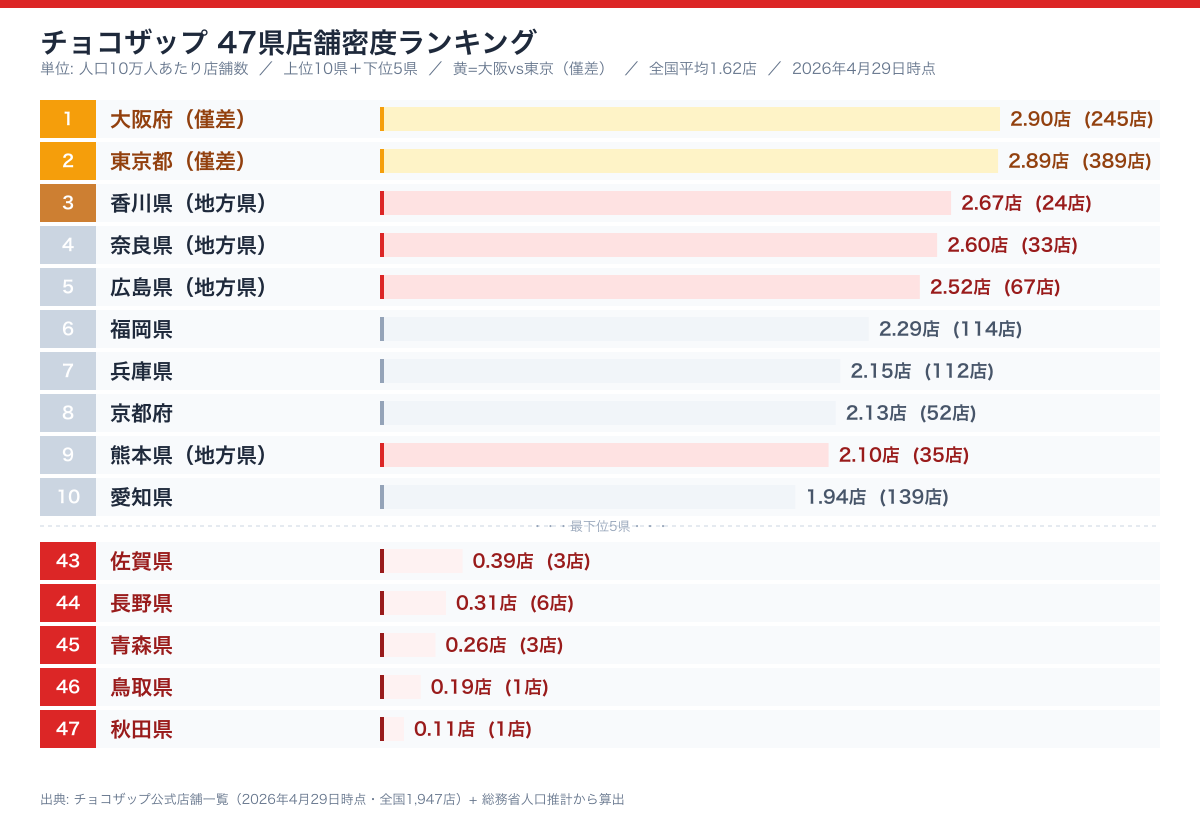This screenshot has height=820, width=1200.
Task: Click the yellow bar for 東京都
Action: pyautogui.click(x=689, y=161)
